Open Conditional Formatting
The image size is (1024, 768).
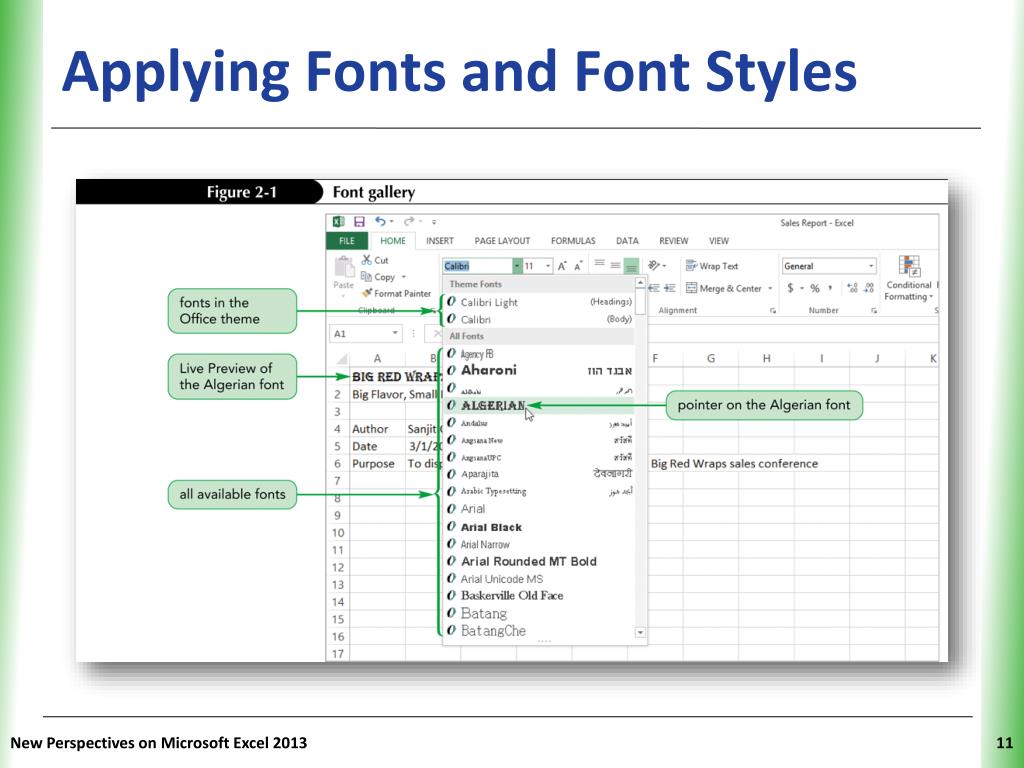point(909,278)
